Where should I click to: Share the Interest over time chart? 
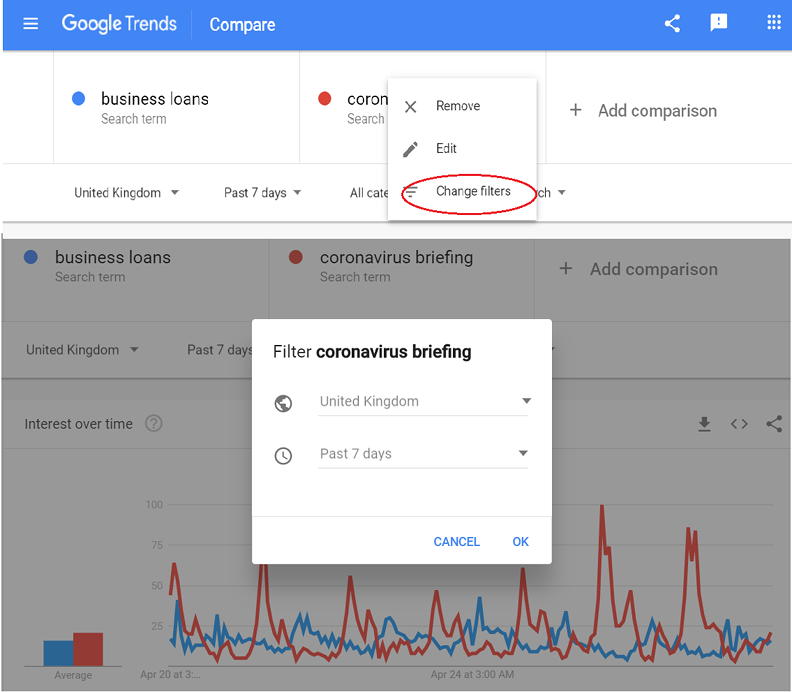coord(774,424)
